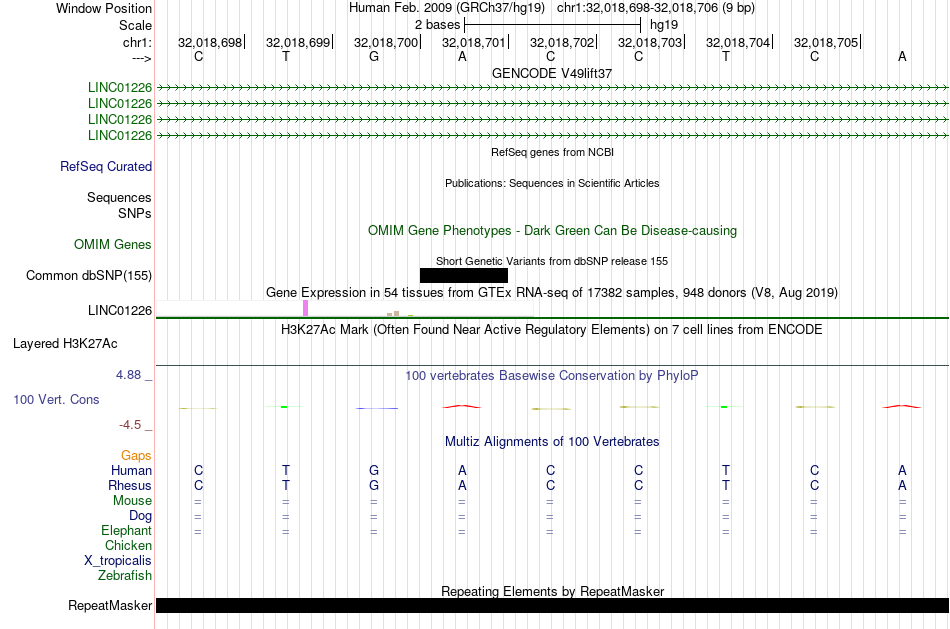This screenshot has width=950, height=629.
Task: Click the blue PhyloP line under G
Action: pos(377,408)
